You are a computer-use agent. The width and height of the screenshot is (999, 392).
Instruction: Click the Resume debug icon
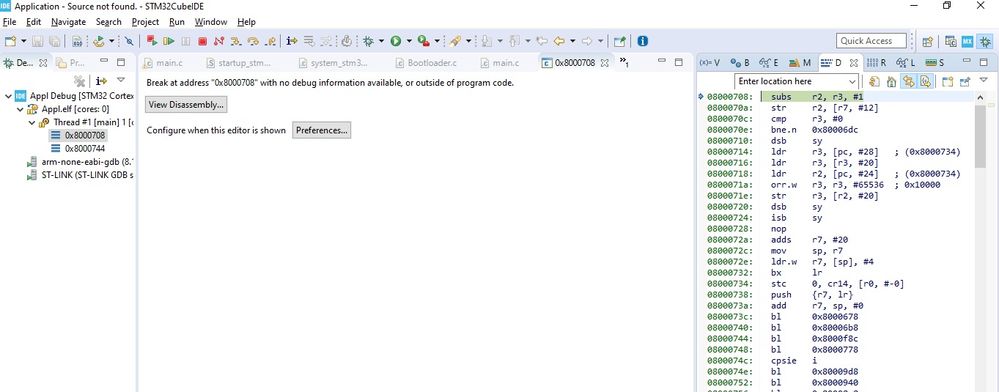tap(169, 41)
